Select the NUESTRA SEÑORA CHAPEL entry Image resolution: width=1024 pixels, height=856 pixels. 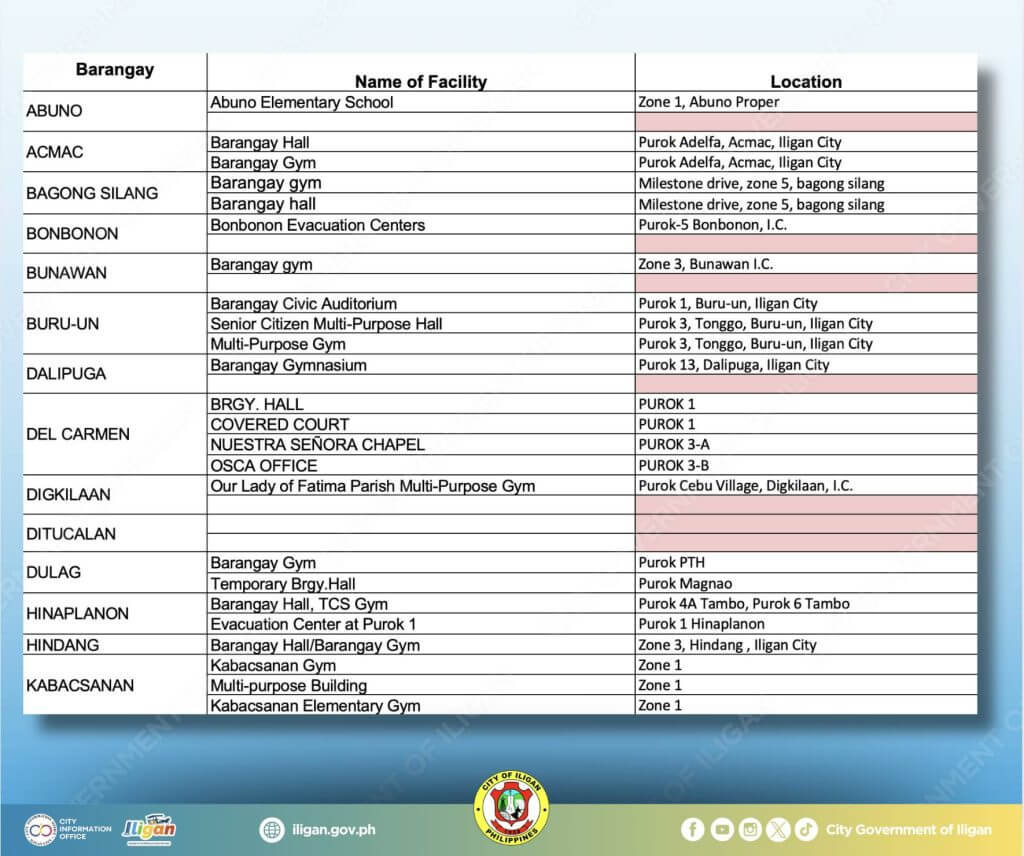pyautogui.click(x=317, y=444)
